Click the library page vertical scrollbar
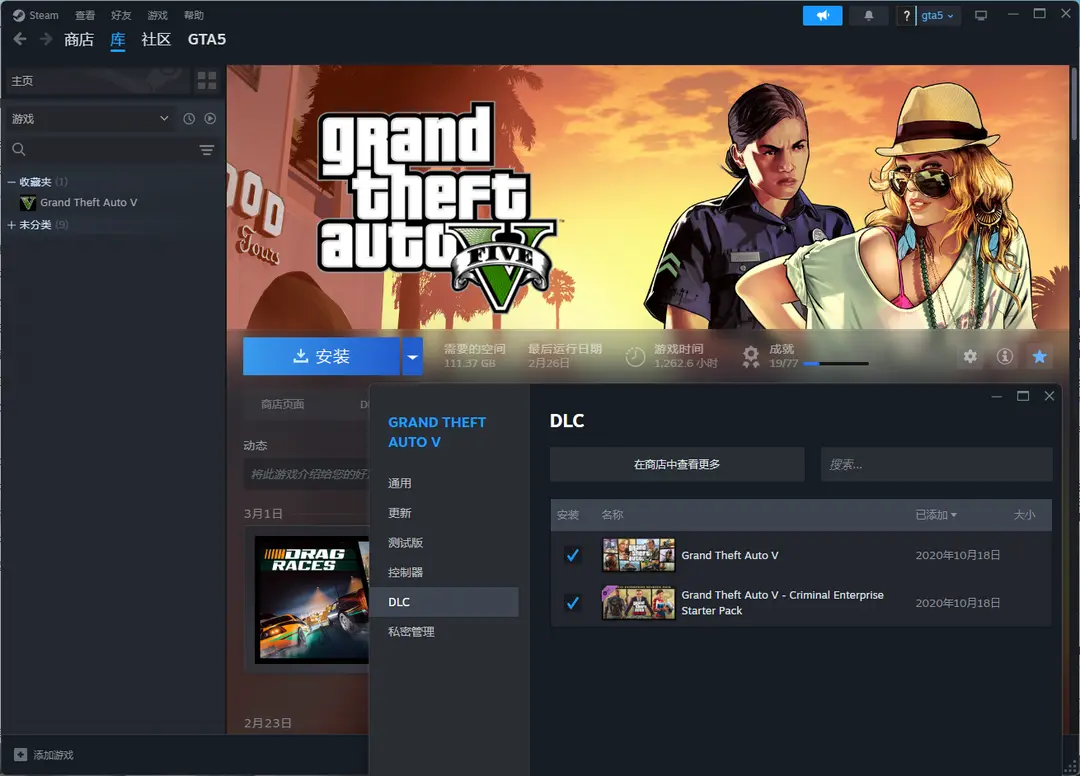 point(1074,103)
